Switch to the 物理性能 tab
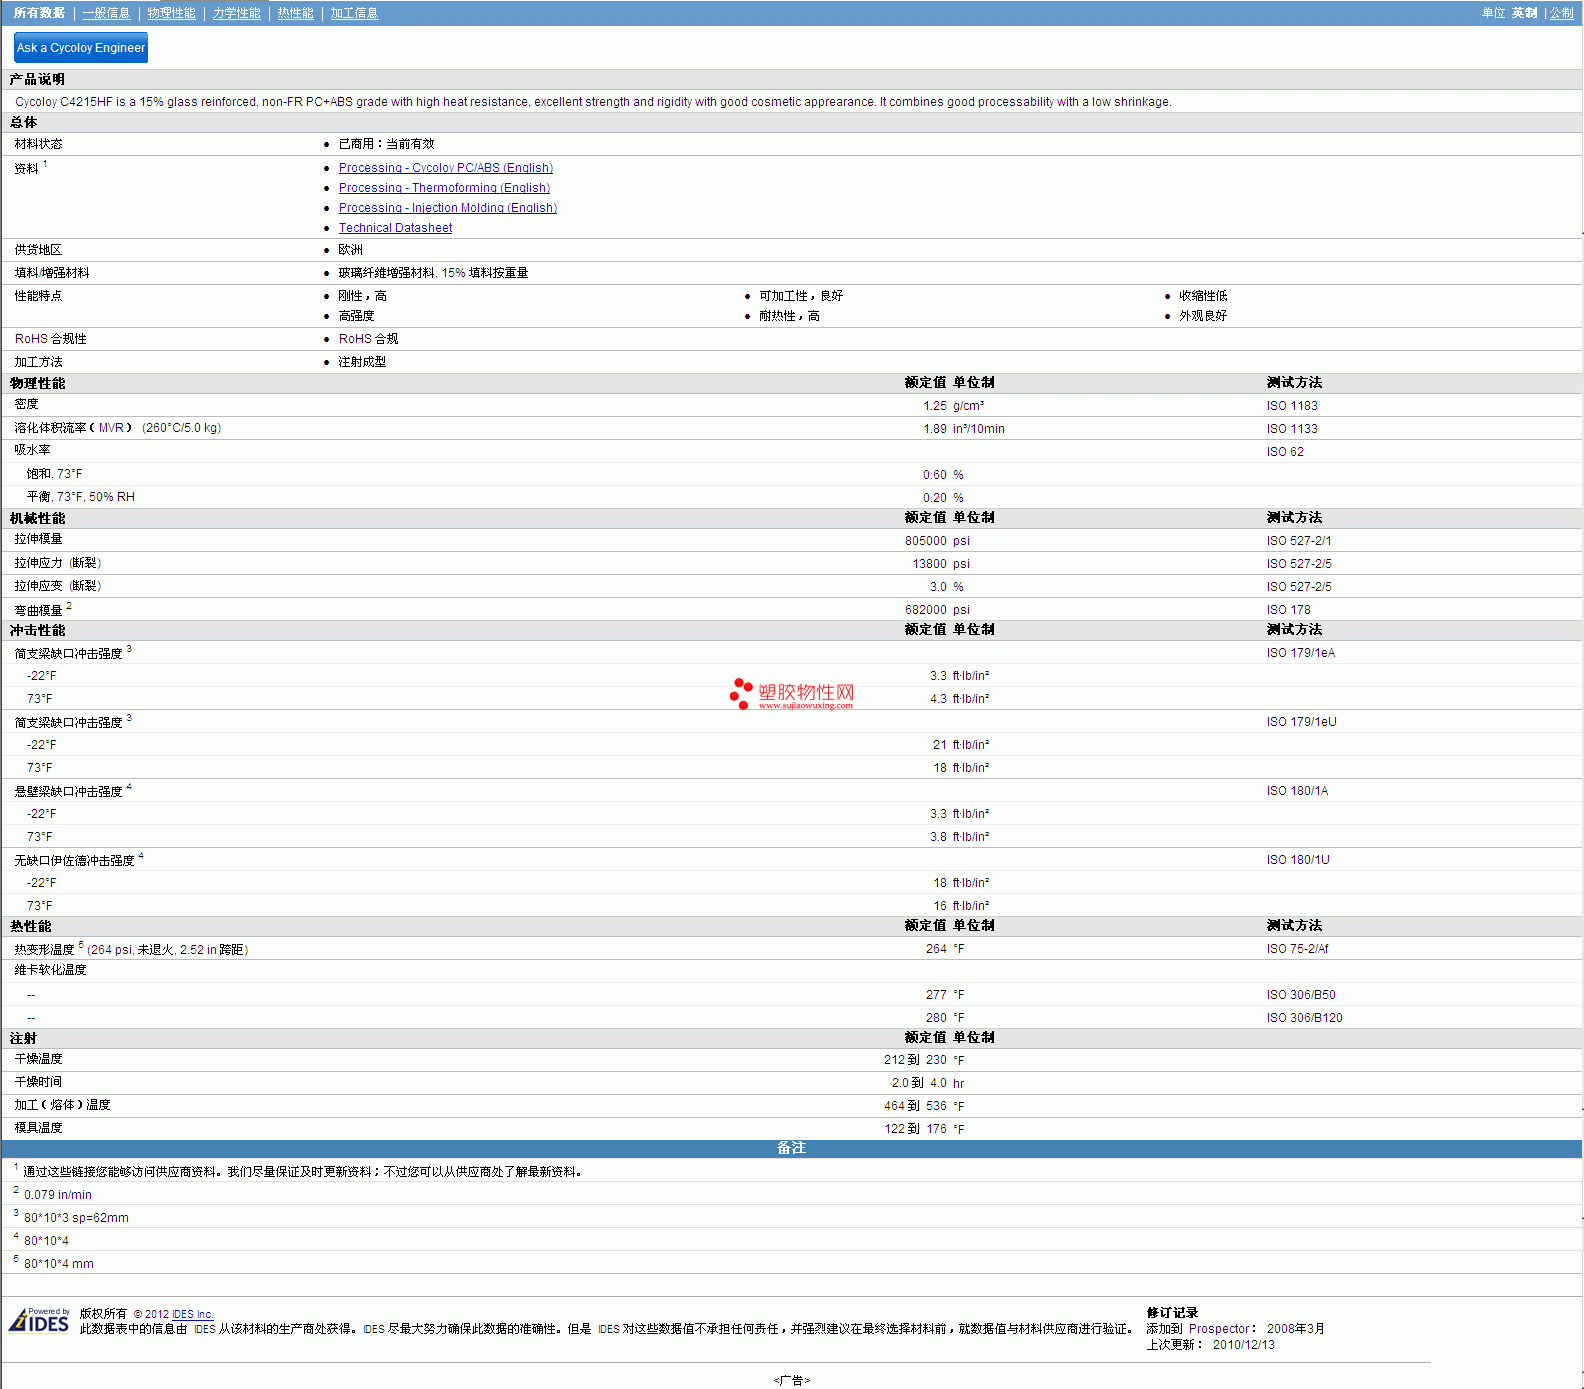Image resolution: width=1584 pixels, height=1389 pixels. 171,13
